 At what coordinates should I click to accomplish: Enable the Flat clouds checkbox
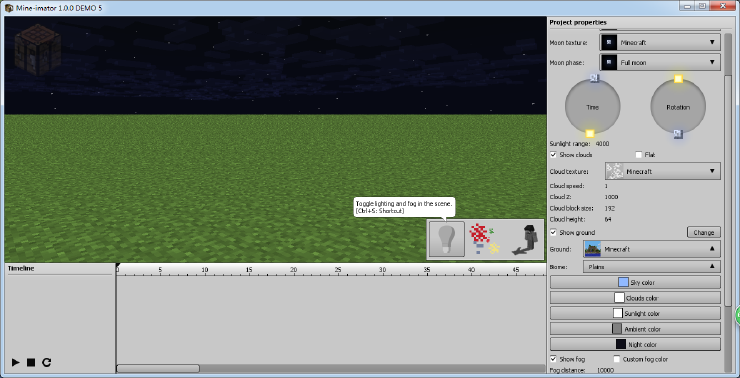tap(639, 155)
